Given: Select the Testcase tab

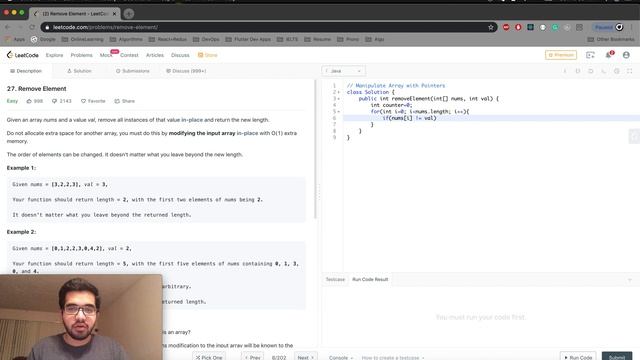Looking at the screenshot, I should [x=335, y=280].
